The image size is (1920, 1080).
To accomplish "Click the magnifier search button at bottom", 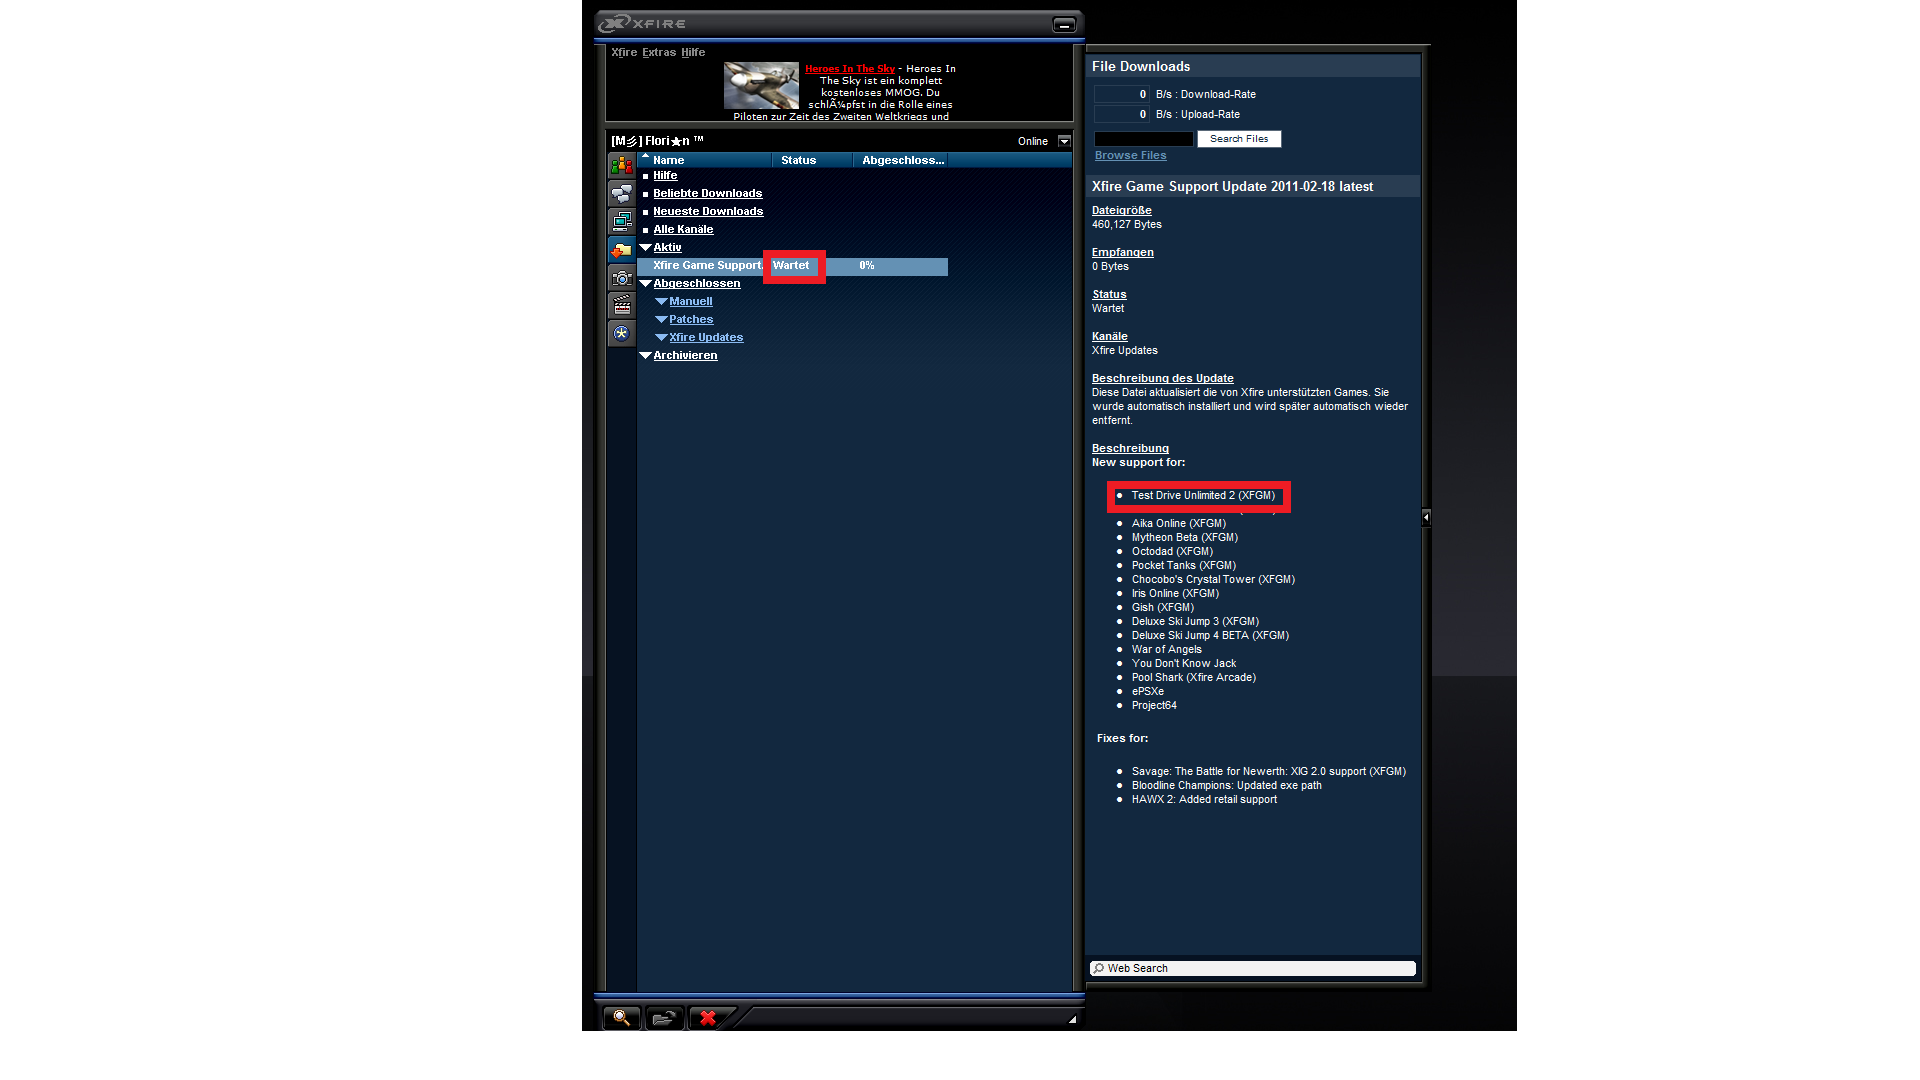I will 621,1017.
